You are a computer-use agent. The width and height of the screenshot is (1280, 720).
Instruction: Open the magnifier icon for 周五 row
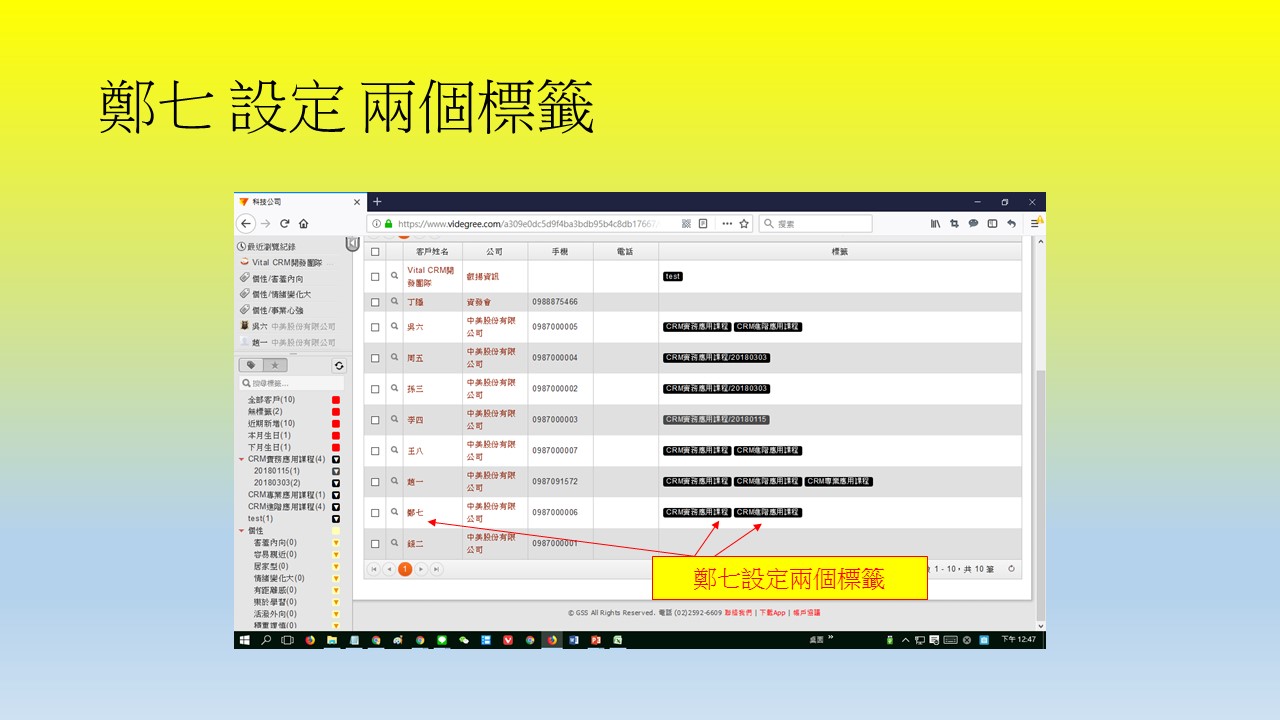coord(394,358)
